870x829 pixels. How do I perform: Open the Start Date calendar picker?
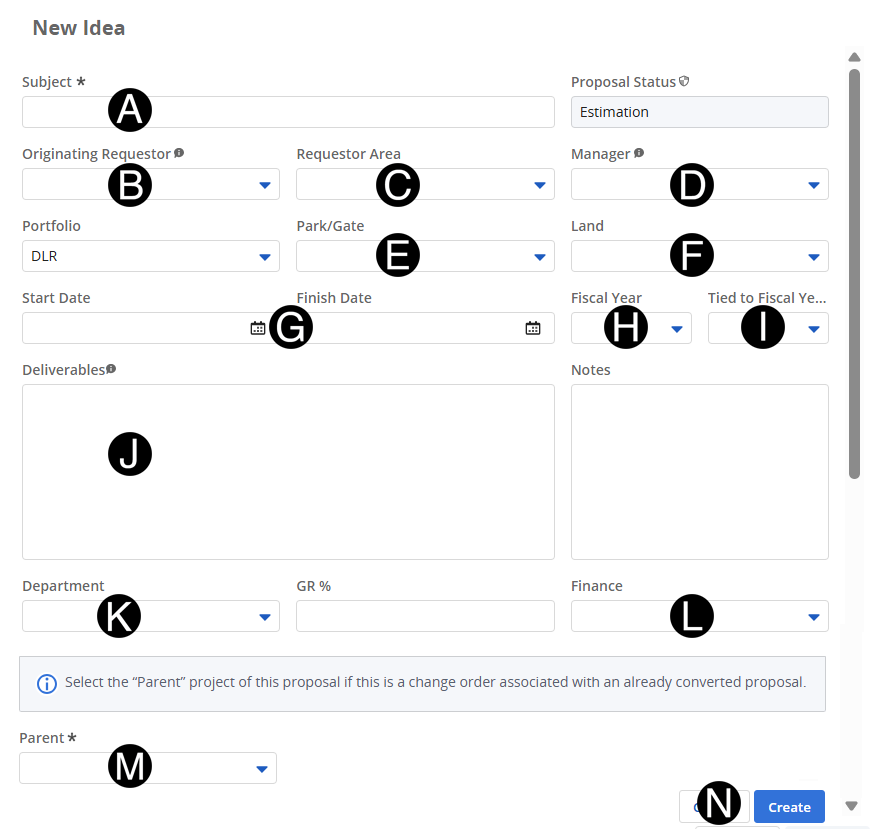(257, 328)
